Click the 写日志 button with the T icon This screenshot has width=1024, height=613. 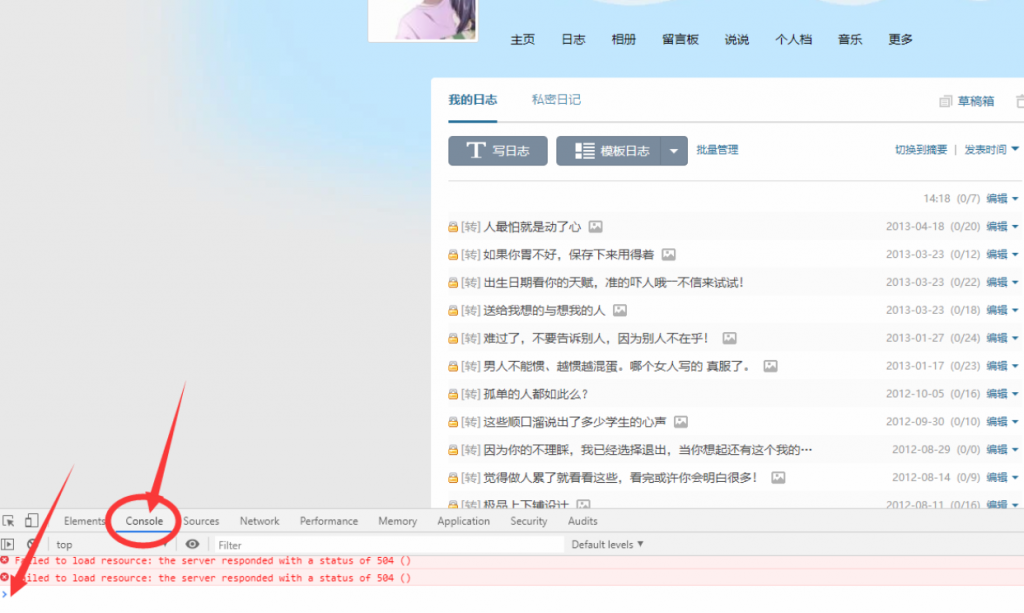[x=497, y=150]
